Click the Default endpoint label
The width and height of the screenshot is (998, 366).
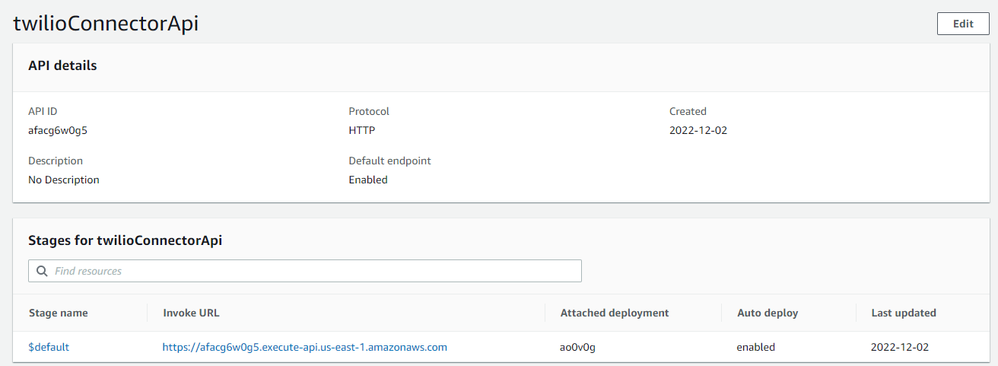point(390,161)
